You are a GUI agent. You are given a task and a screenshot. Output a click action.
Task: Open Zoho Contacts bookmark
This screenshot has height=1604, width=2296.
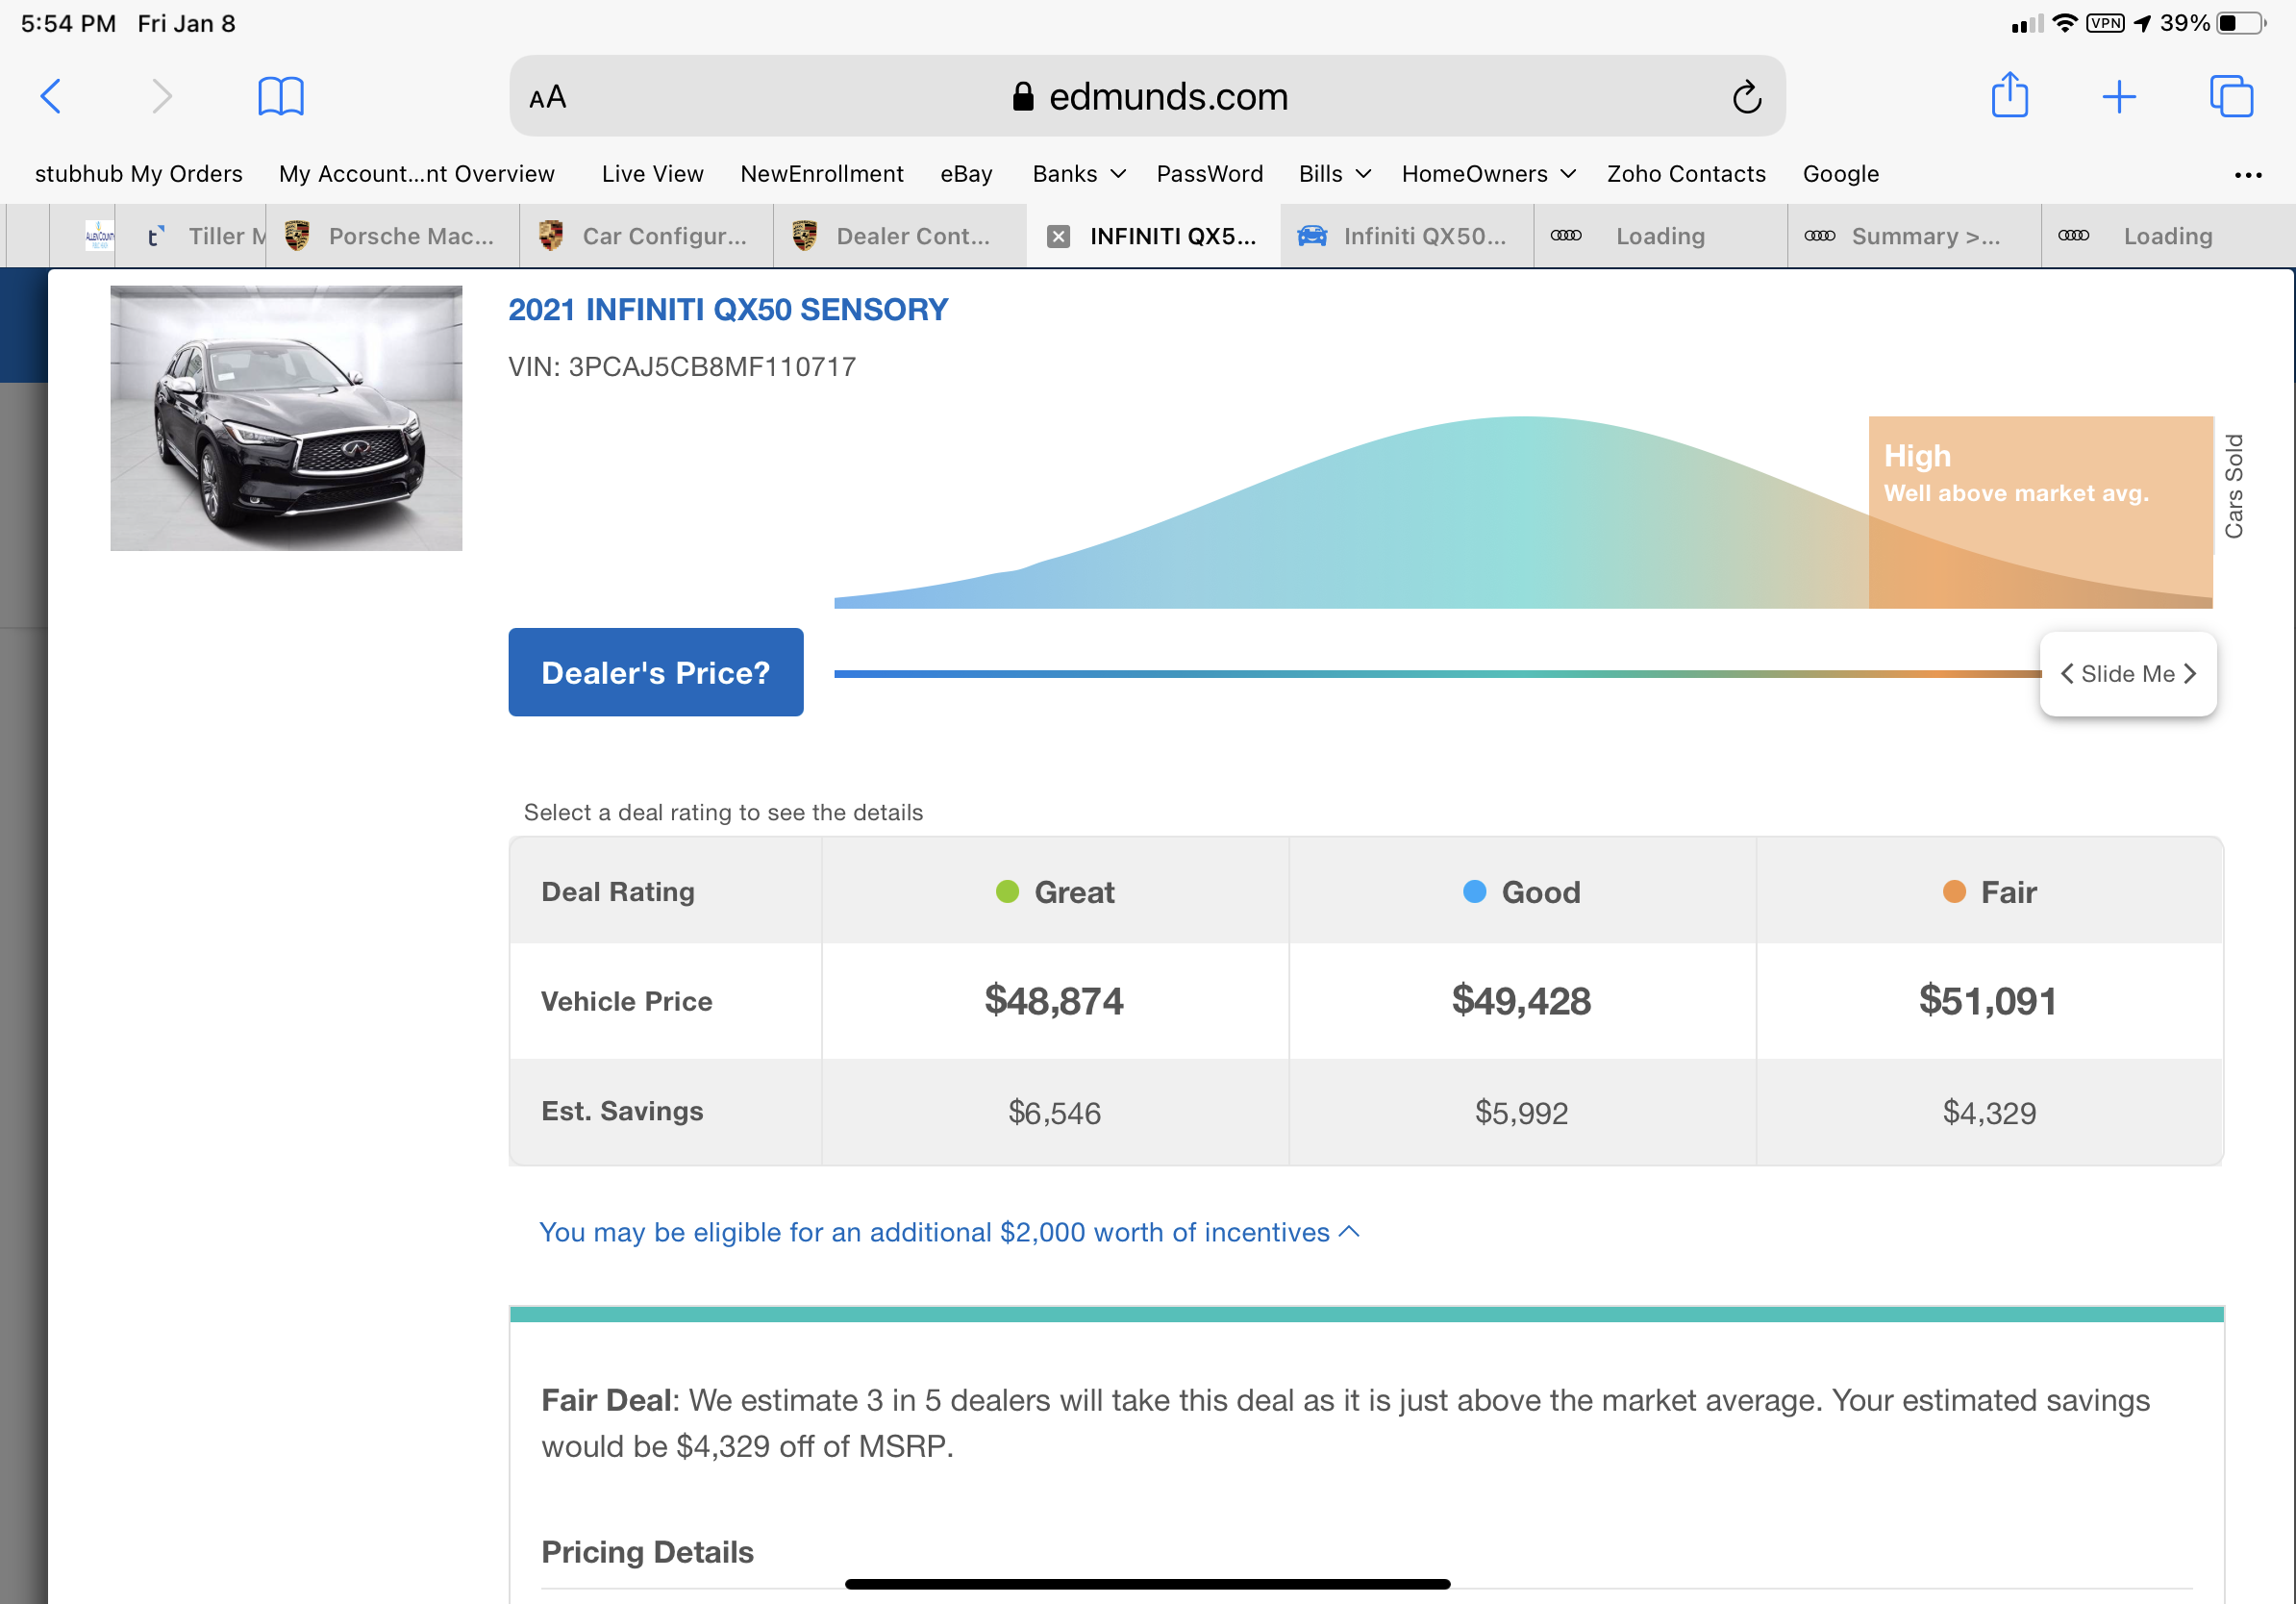(1686, 174)
